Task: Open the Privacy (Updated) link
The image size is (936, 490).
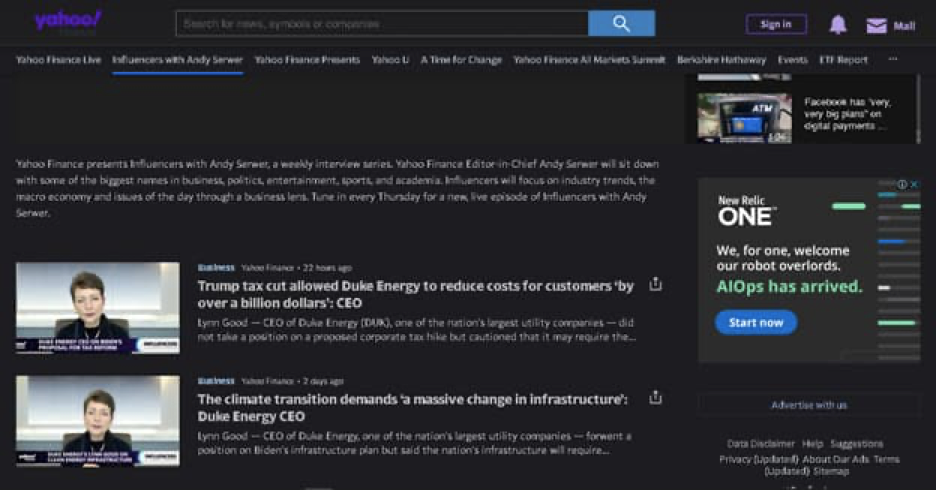Action: coord(759,459)
